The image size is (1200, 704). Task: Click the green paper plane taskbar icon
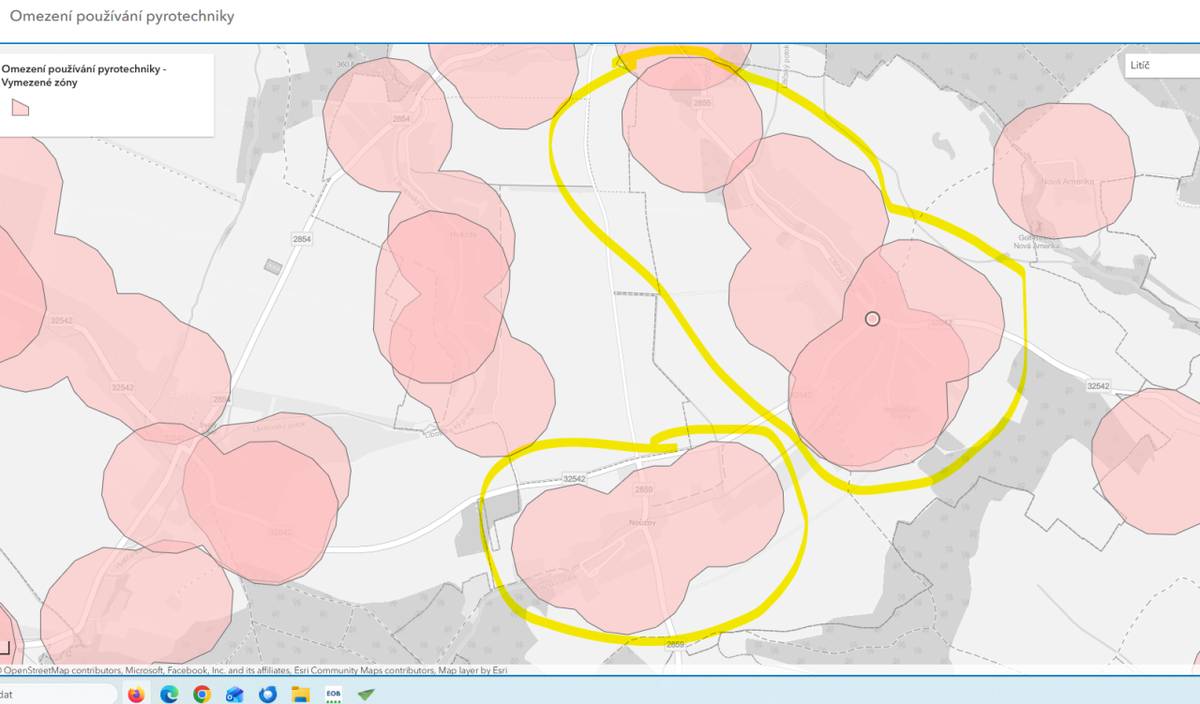click(366, 693)
